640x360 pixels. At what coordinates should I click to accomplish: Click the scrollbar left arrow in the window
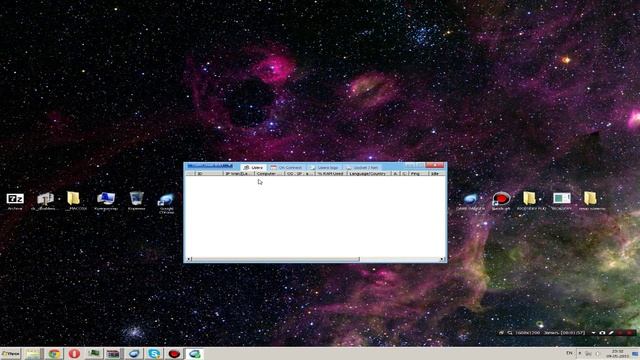(x=189, y=259)
